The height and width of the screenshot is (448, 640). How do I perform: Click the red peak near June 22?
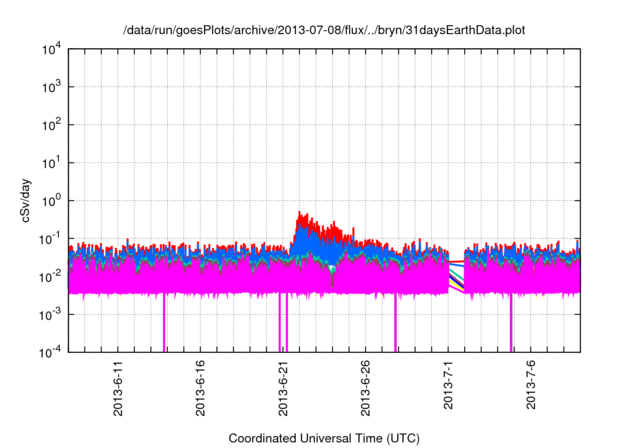tap(301, 217)
